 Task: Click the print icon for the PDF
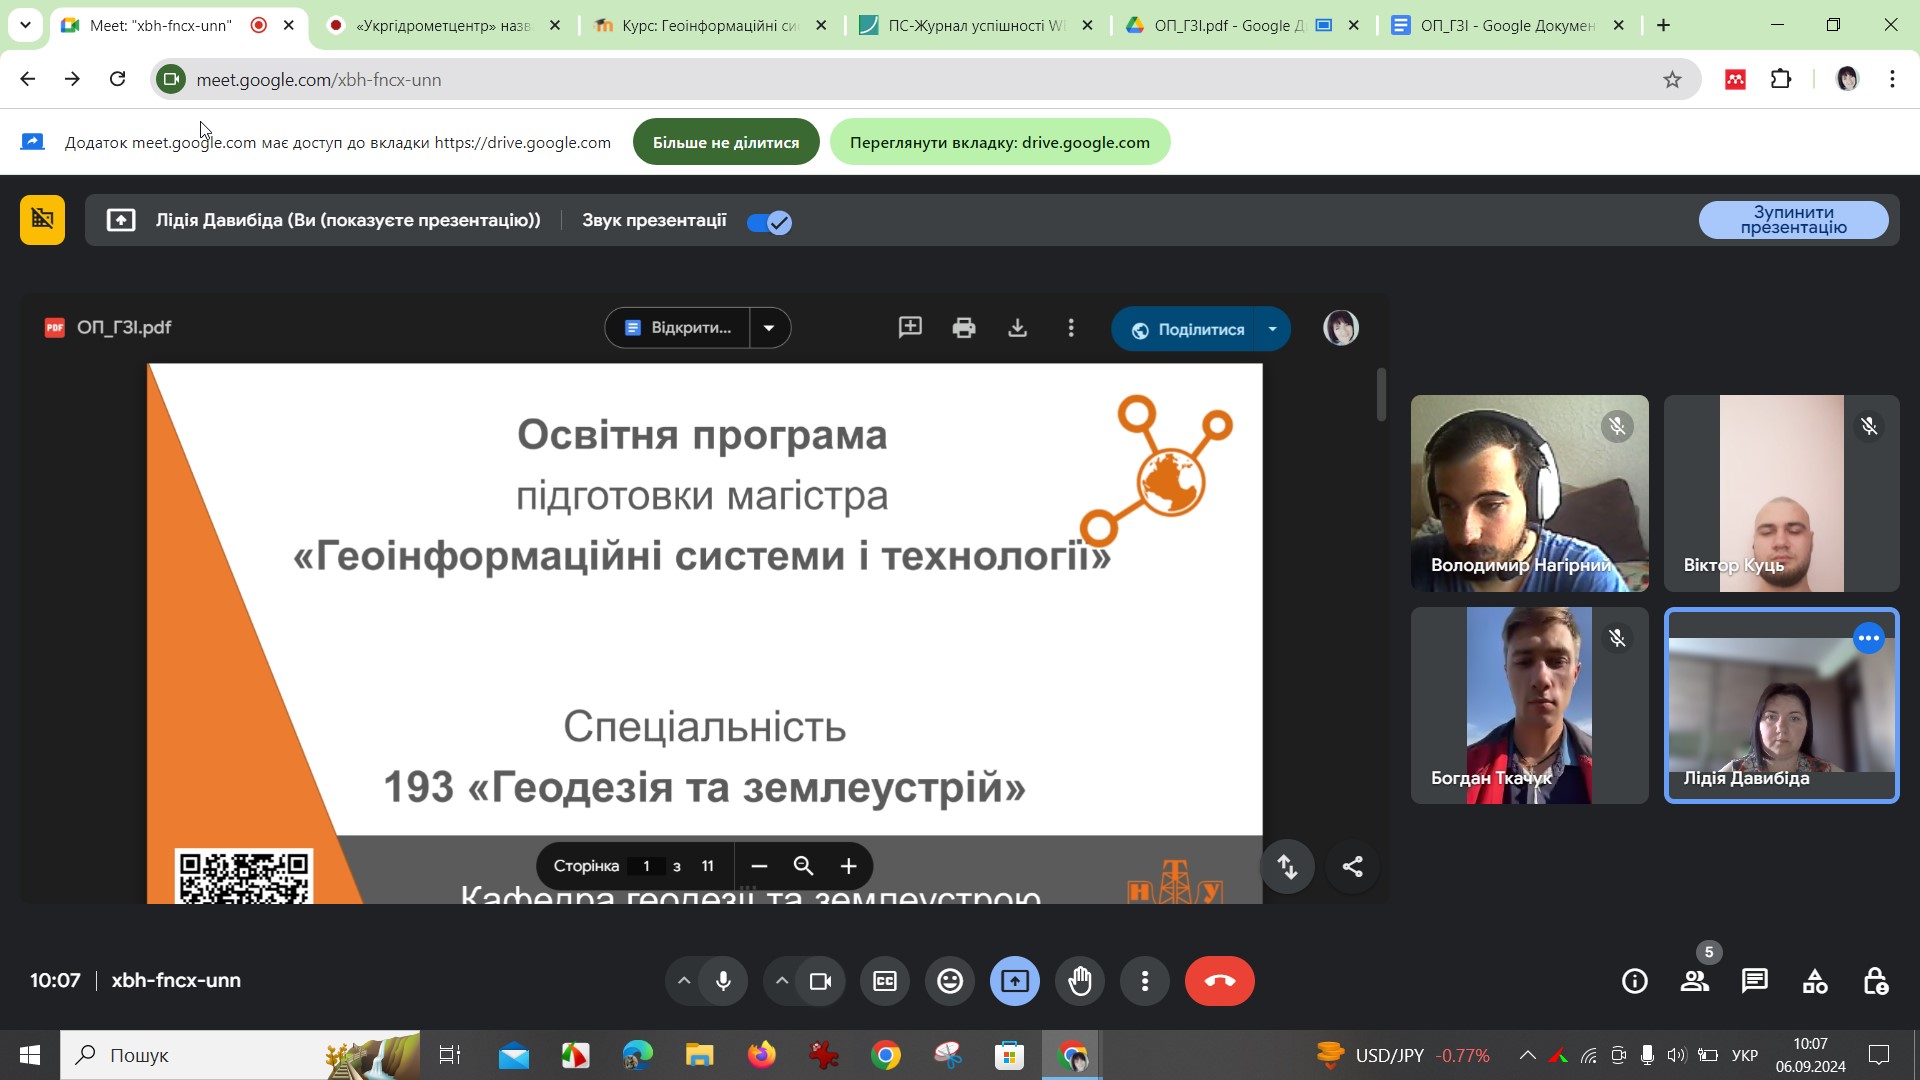pos(964,328)
